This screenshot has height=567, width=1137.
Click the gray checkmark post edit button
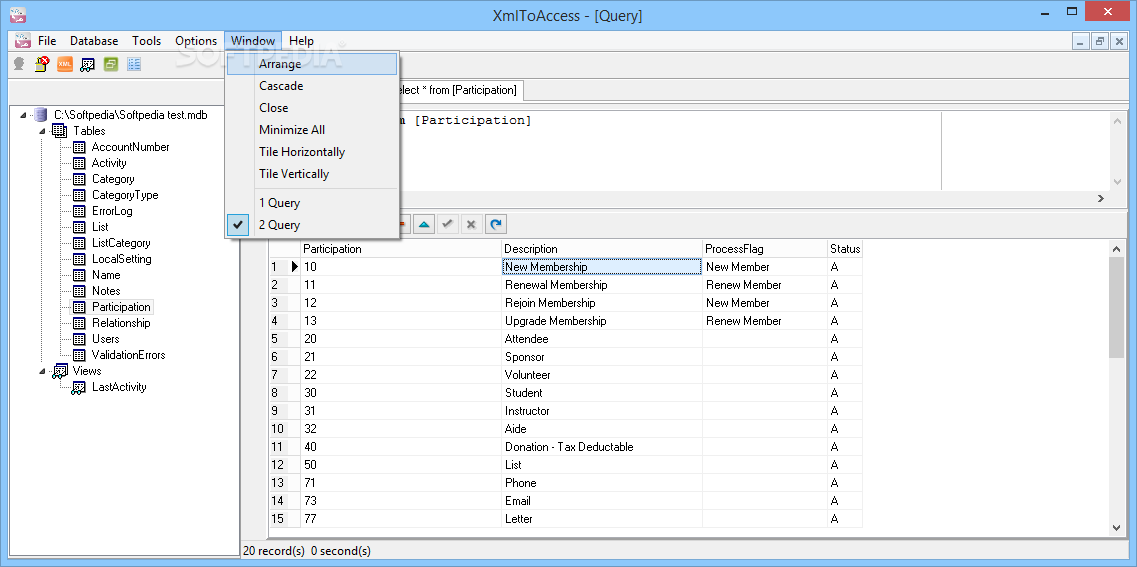448,224
